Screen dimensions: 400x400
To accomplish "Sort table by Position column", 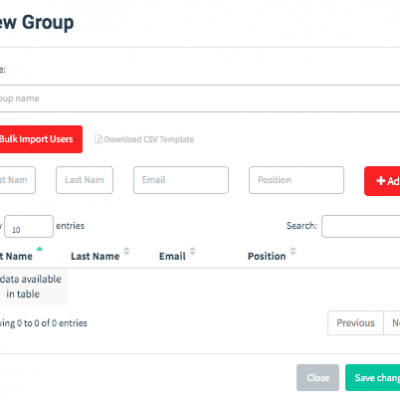I will click(x=267, y=256).
